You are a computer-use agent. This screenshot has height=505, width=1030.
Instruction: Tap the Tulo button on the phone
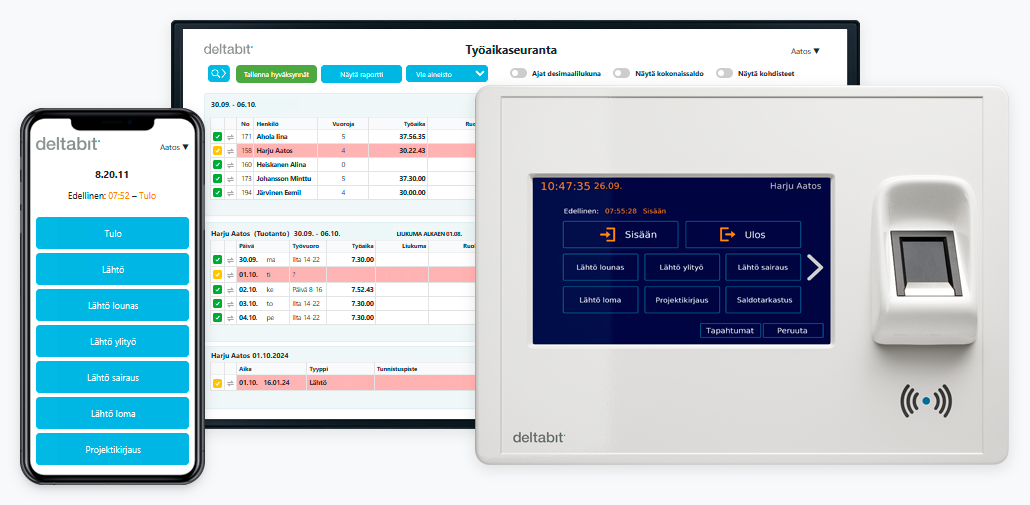(112, 233)
